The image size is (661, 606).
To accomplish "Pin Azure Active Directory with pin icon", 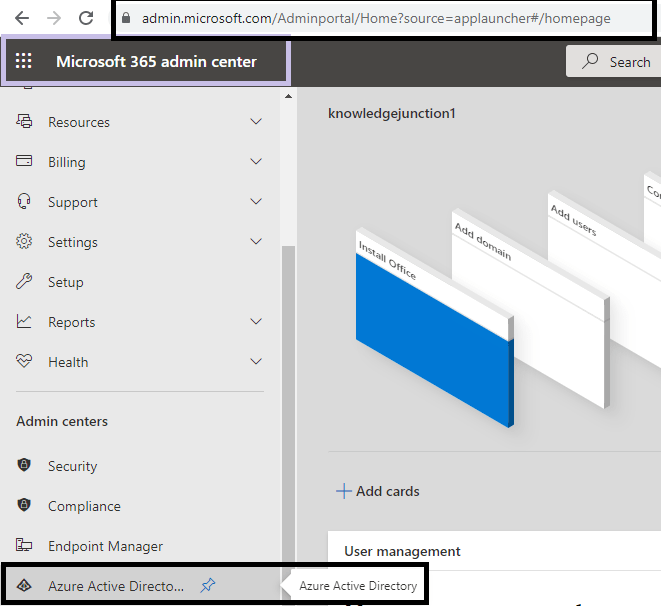I will coord(208,585).
